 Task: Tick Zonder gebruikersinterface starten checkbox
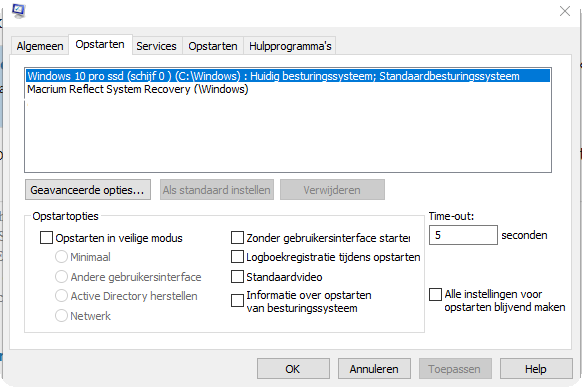pos(237,237)
